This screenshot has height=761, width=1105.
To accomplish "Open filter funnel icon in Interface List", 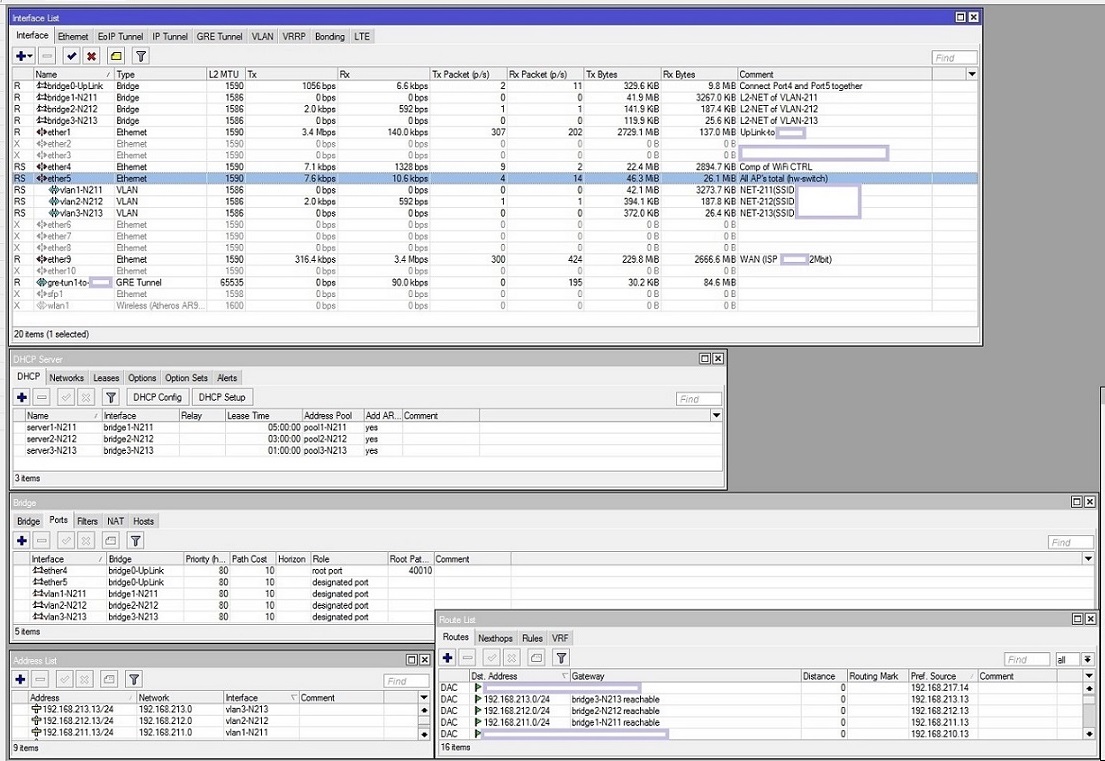I will (141, 56).
